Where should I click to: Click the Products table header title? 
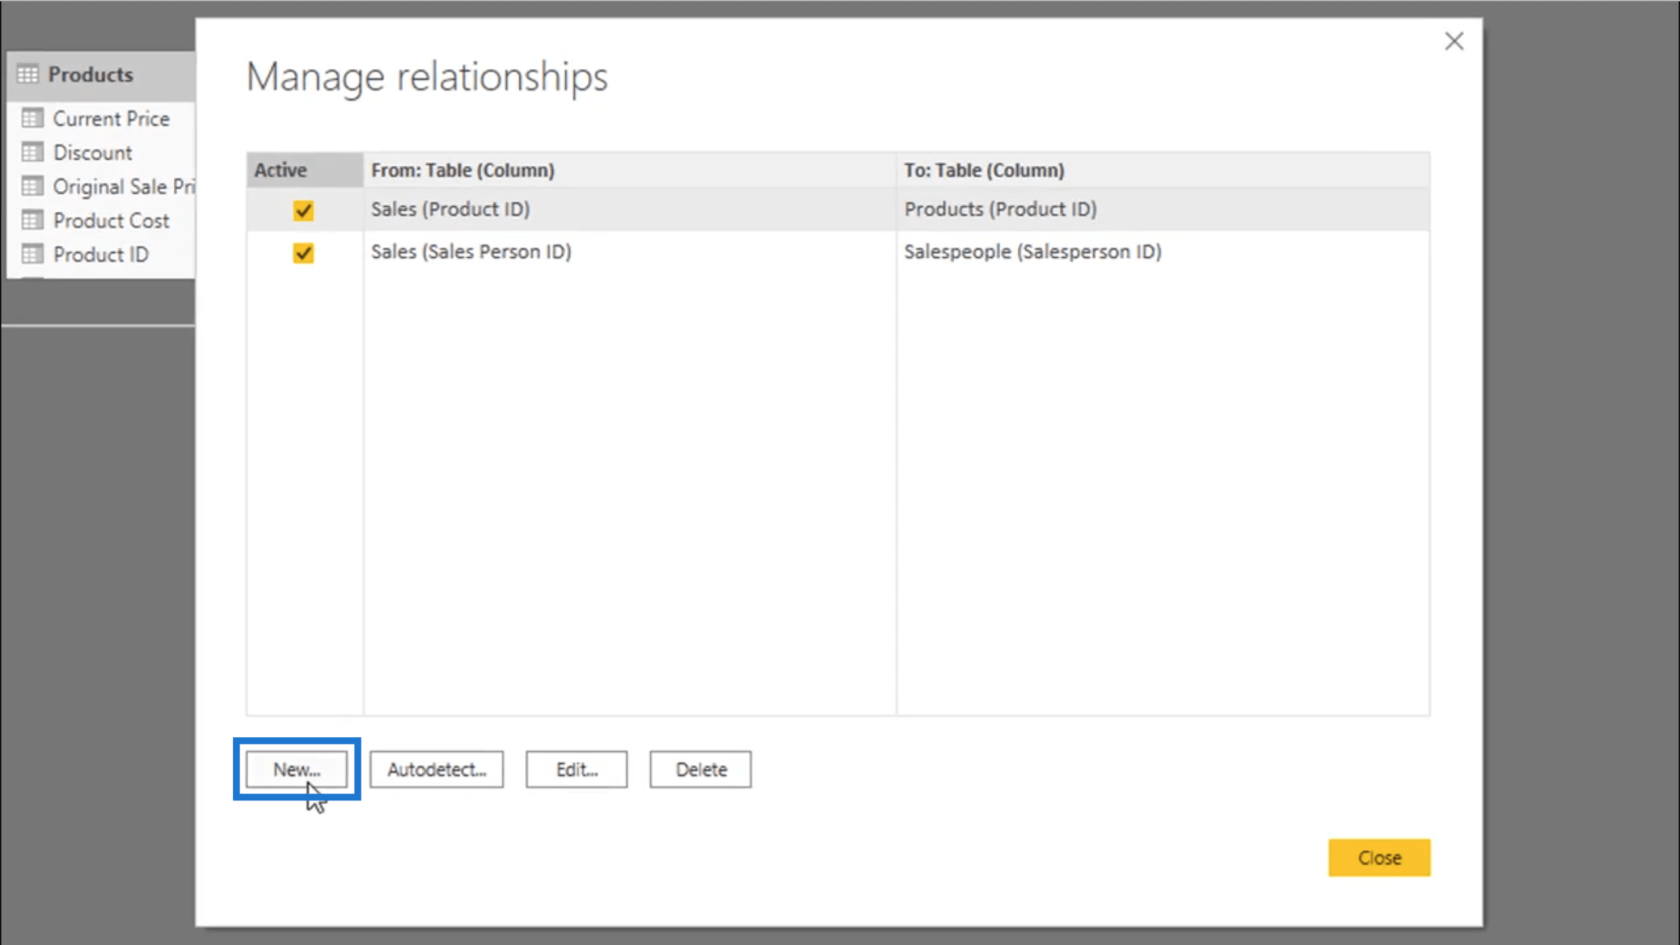coord(90,74)
